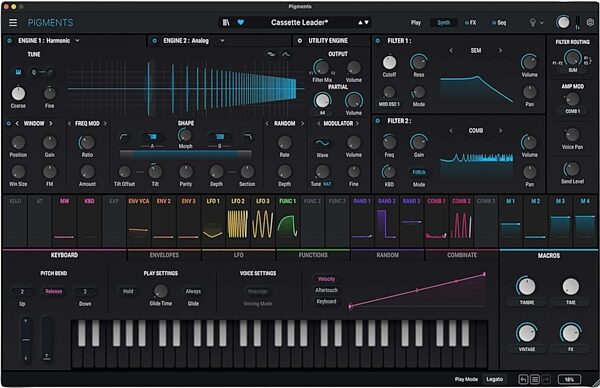Adjust the master volume knob
The width and height of the screenshot is (600, 388).
point(563,23)
